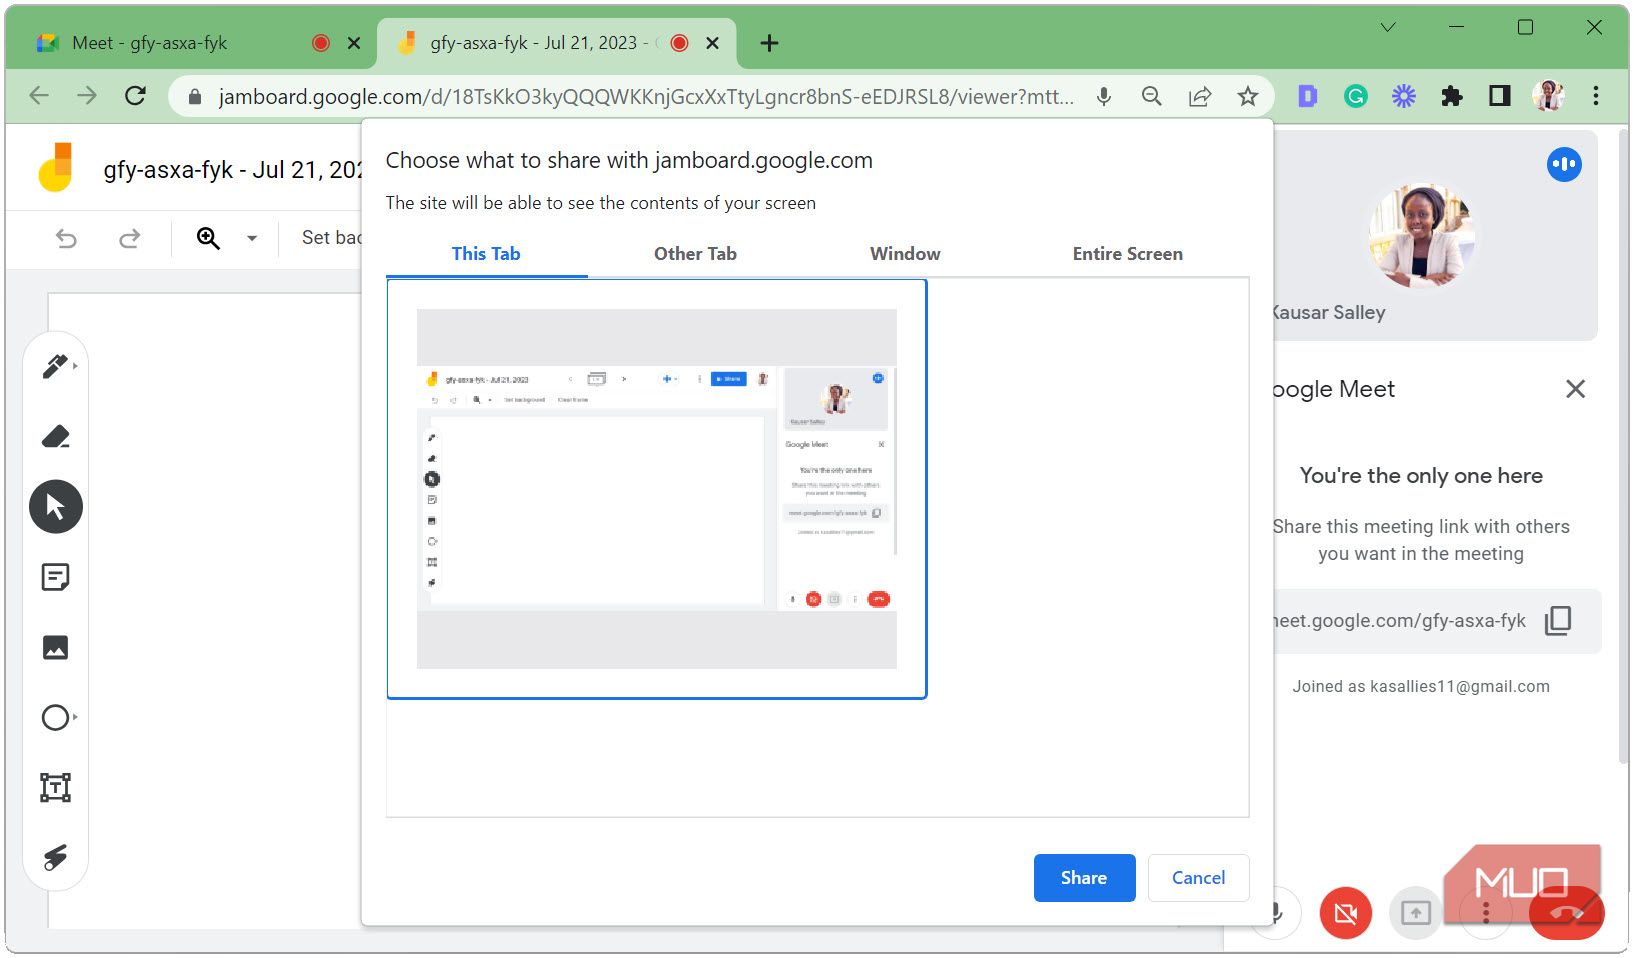Click the Share button to start sharing
This screenshot has height=958, width=1634.
[1084, 877]
